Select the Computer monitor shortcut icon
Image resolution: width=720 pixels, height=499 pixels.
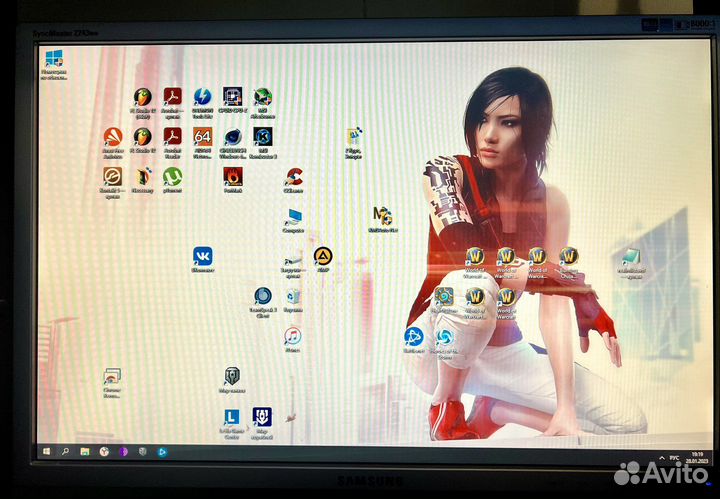293,217
